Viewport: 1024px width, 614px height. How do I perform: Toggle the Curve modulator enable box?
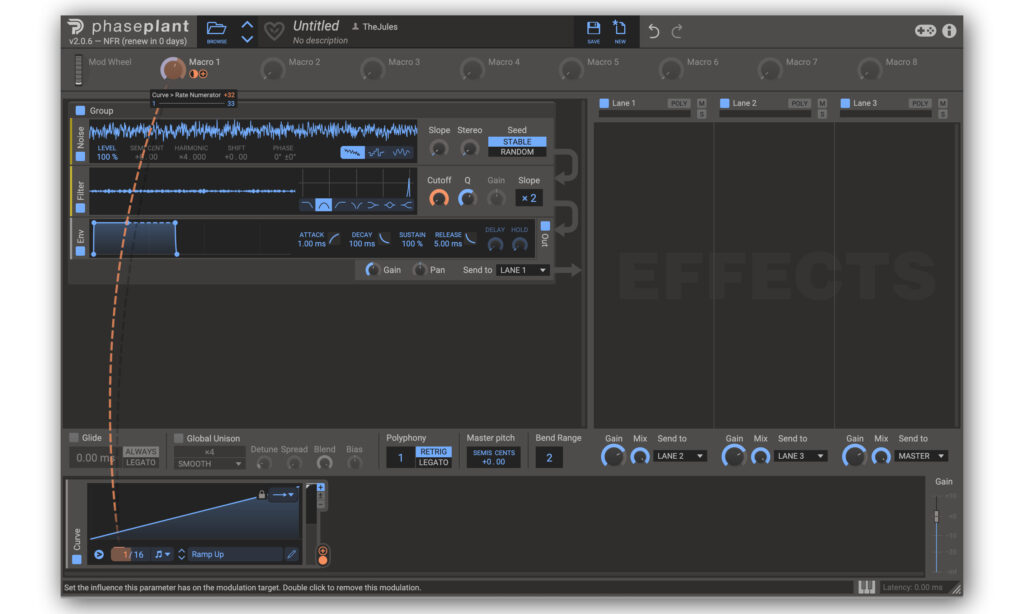pos(76,560)
